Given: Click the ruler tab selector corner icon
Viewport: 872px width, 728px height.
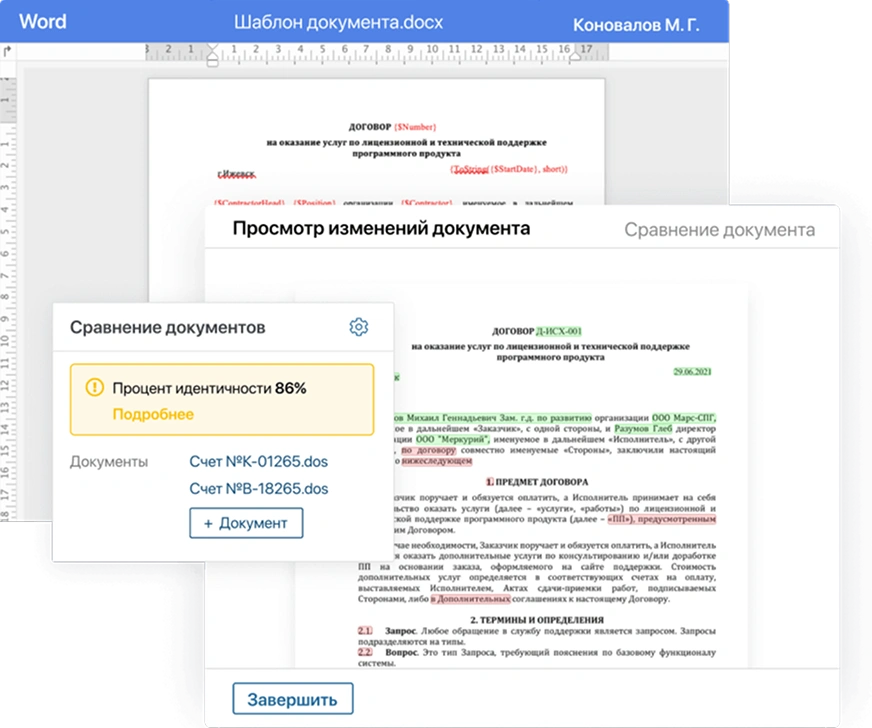Looking at the screenshot, I should [7, 52].
